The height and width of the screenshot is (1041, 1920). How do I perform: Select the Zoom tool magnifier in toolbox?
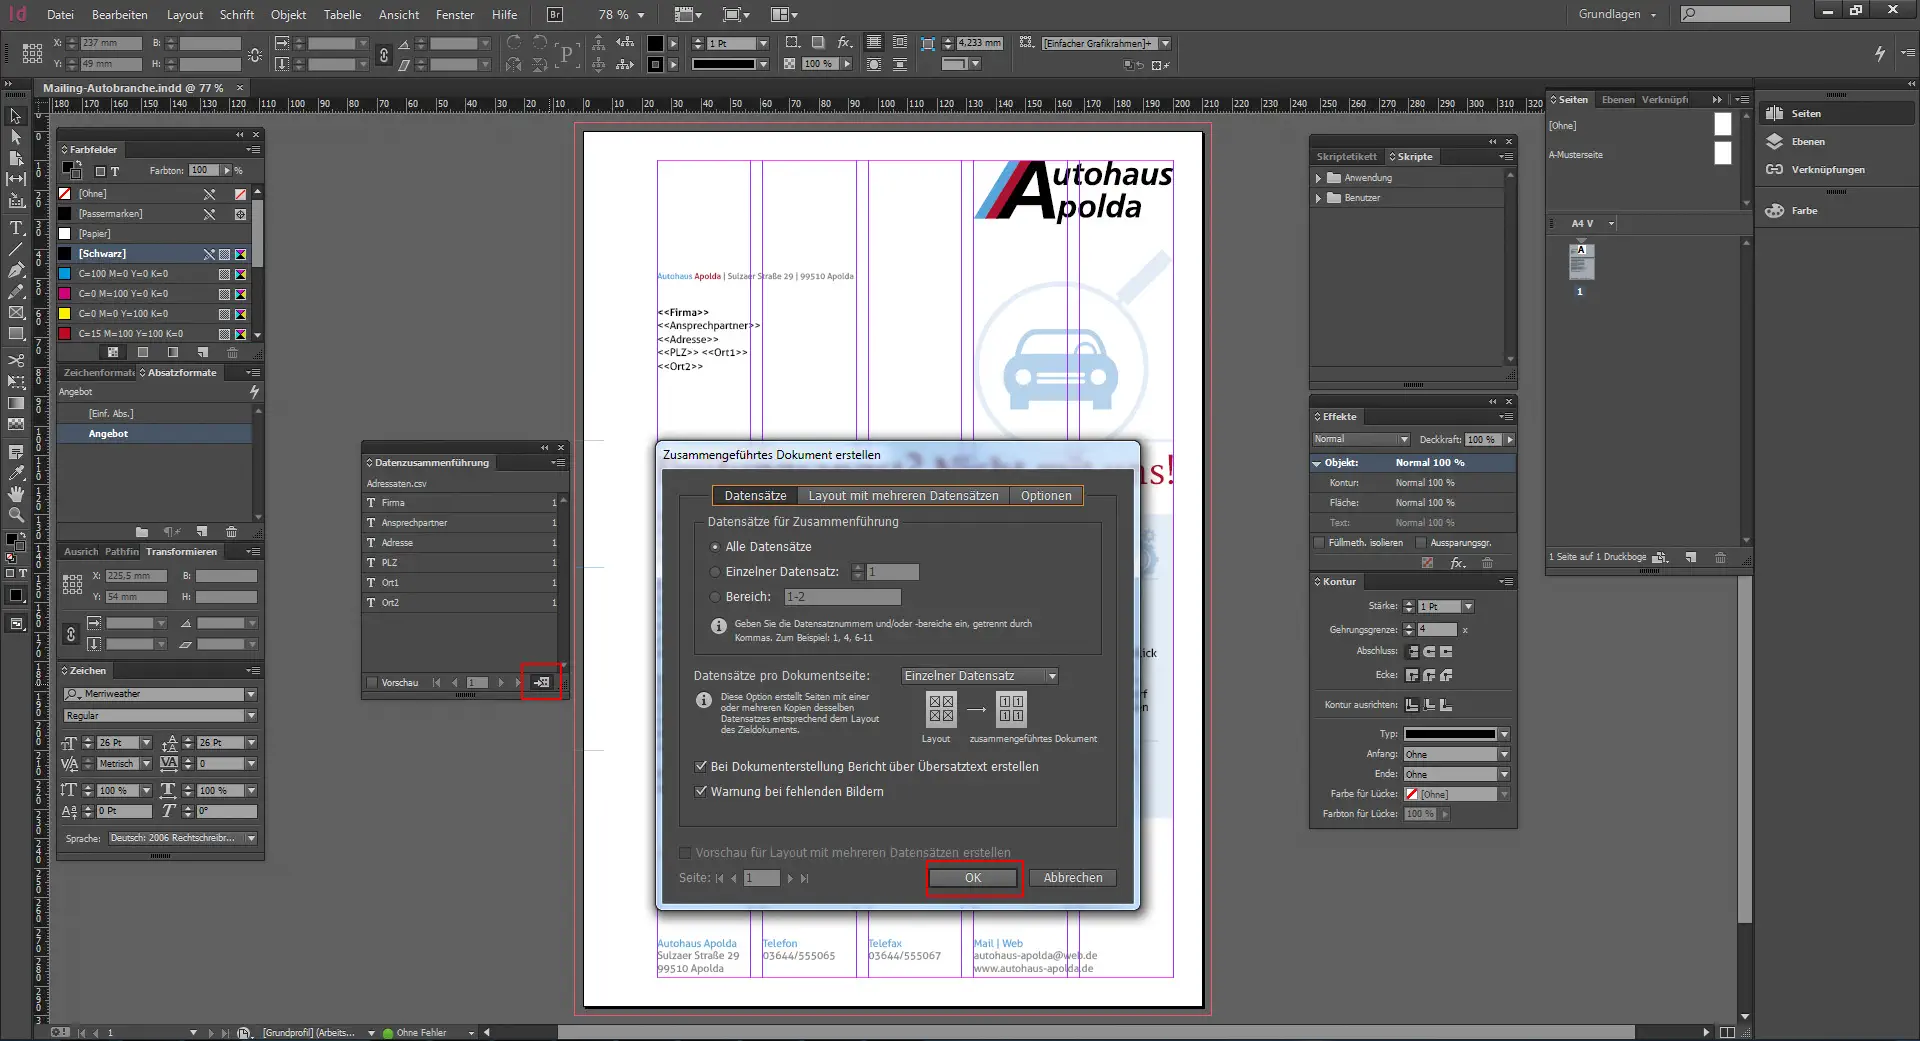coord(16,515)
